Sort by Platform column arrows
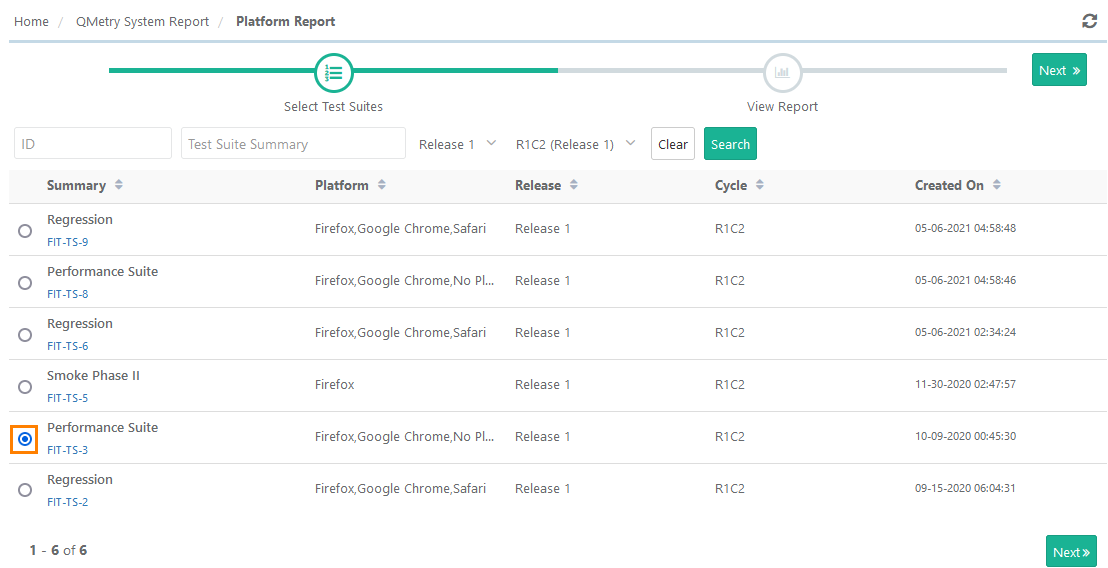Screen dimensions: 1108x568 tap(382, 185)
